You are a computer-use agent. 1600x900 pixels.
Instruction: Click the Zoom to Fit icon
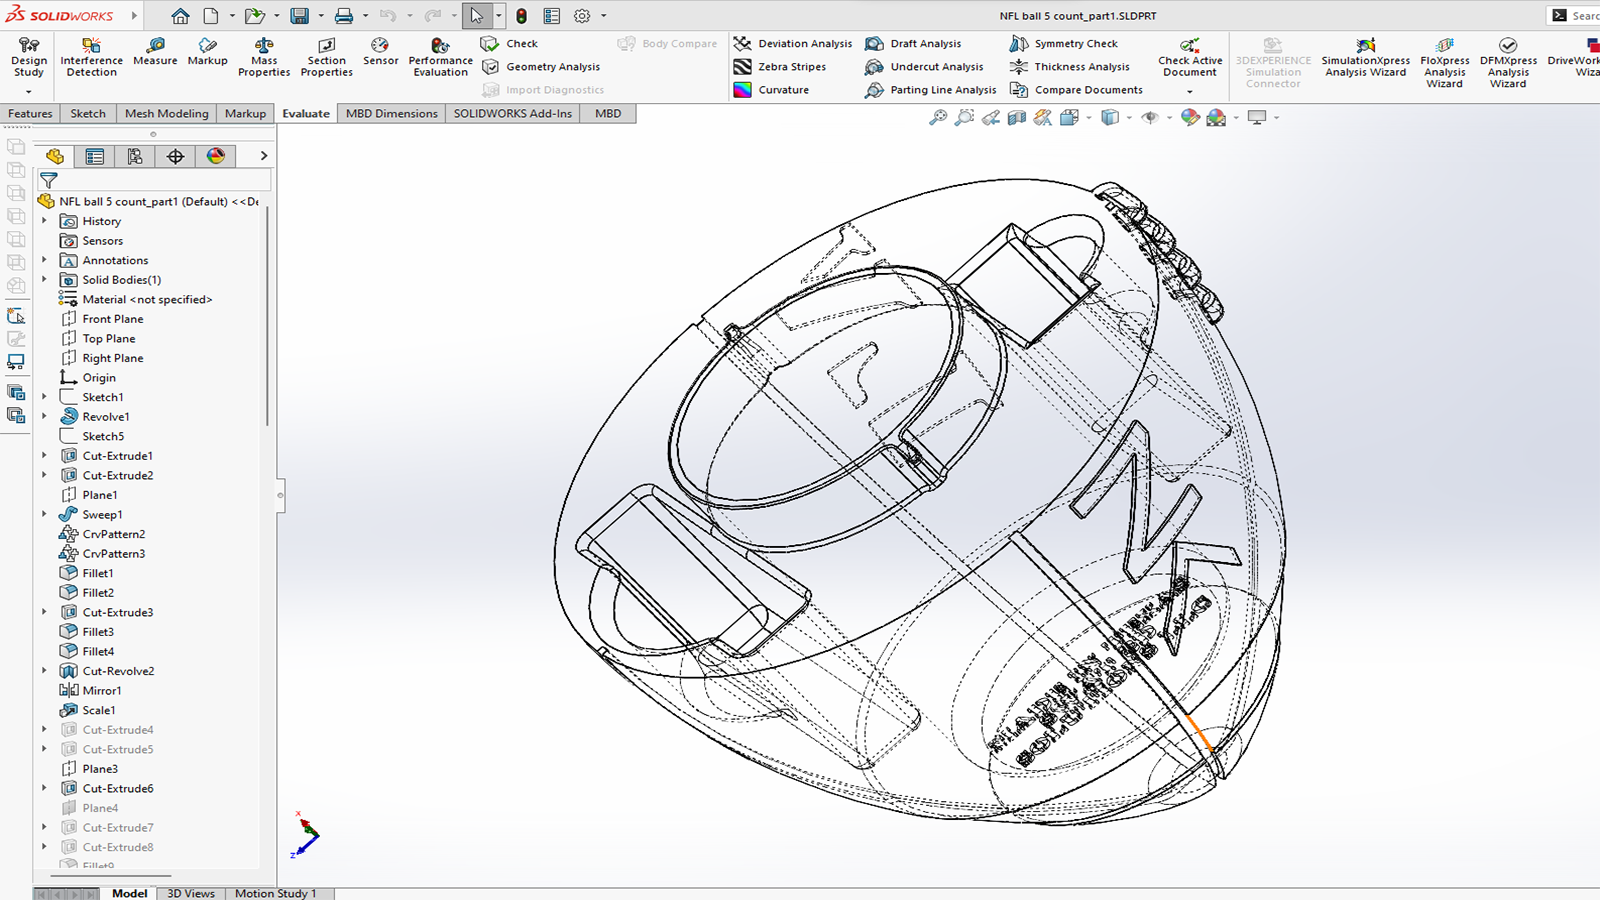tap(938, 118)
